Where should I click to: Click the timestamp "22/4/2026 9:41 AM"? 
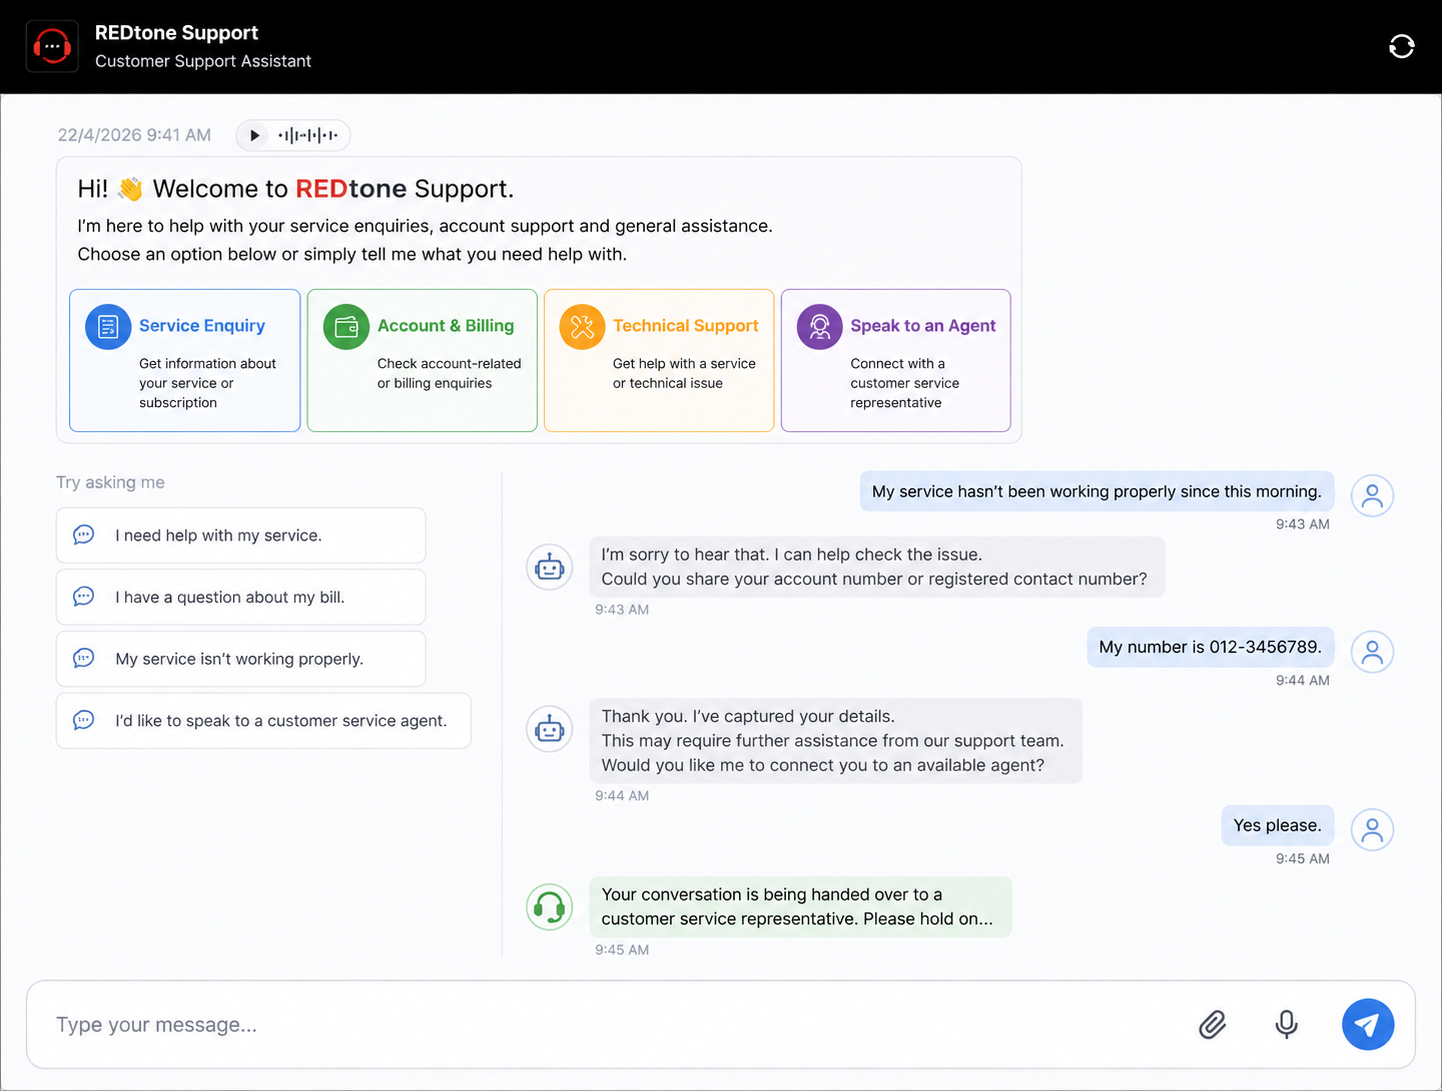pos(134,135)
